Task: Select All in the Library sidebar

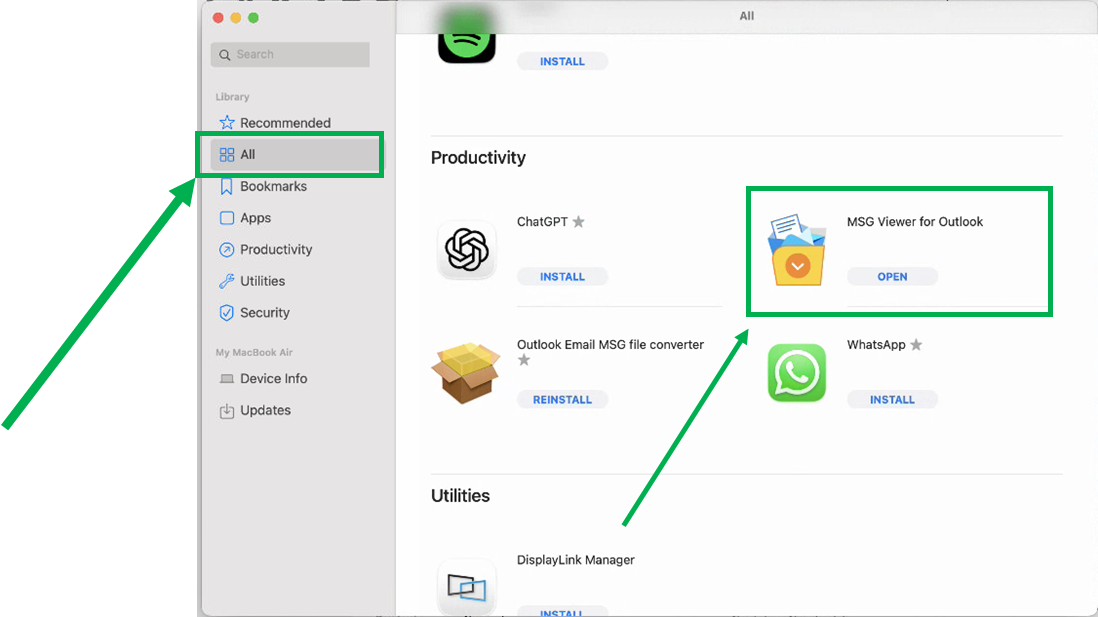Action: (x=248, y=155)
